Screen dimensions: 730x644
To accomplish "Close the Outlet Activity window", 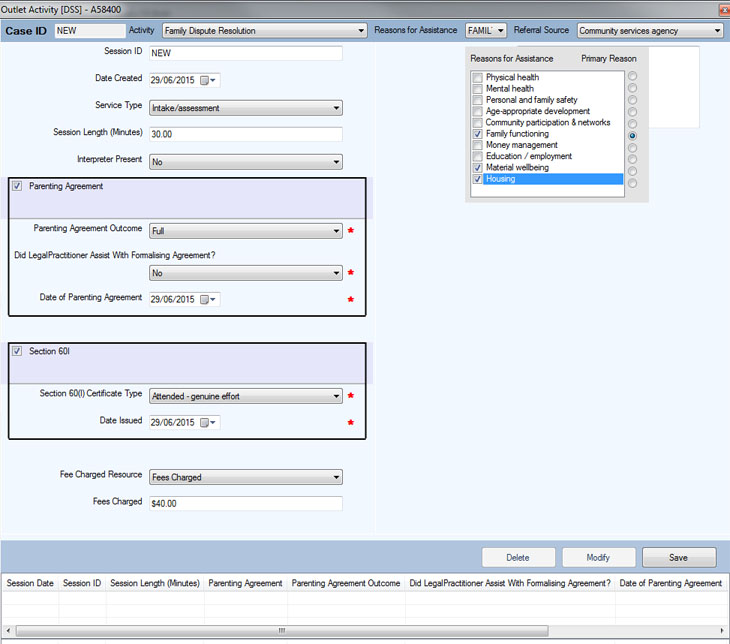I will click(722, 9).
